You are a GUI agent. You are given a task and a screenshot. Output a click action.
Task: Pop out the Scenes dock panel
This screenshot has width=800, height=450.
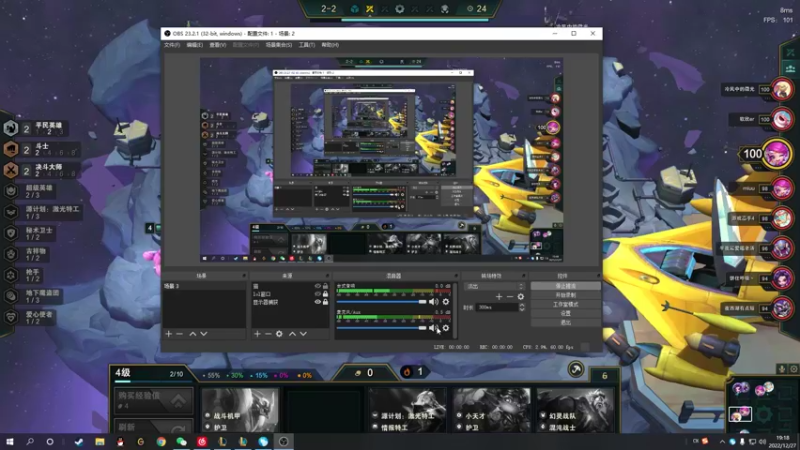pyautogui.click(x=244, y=276)
